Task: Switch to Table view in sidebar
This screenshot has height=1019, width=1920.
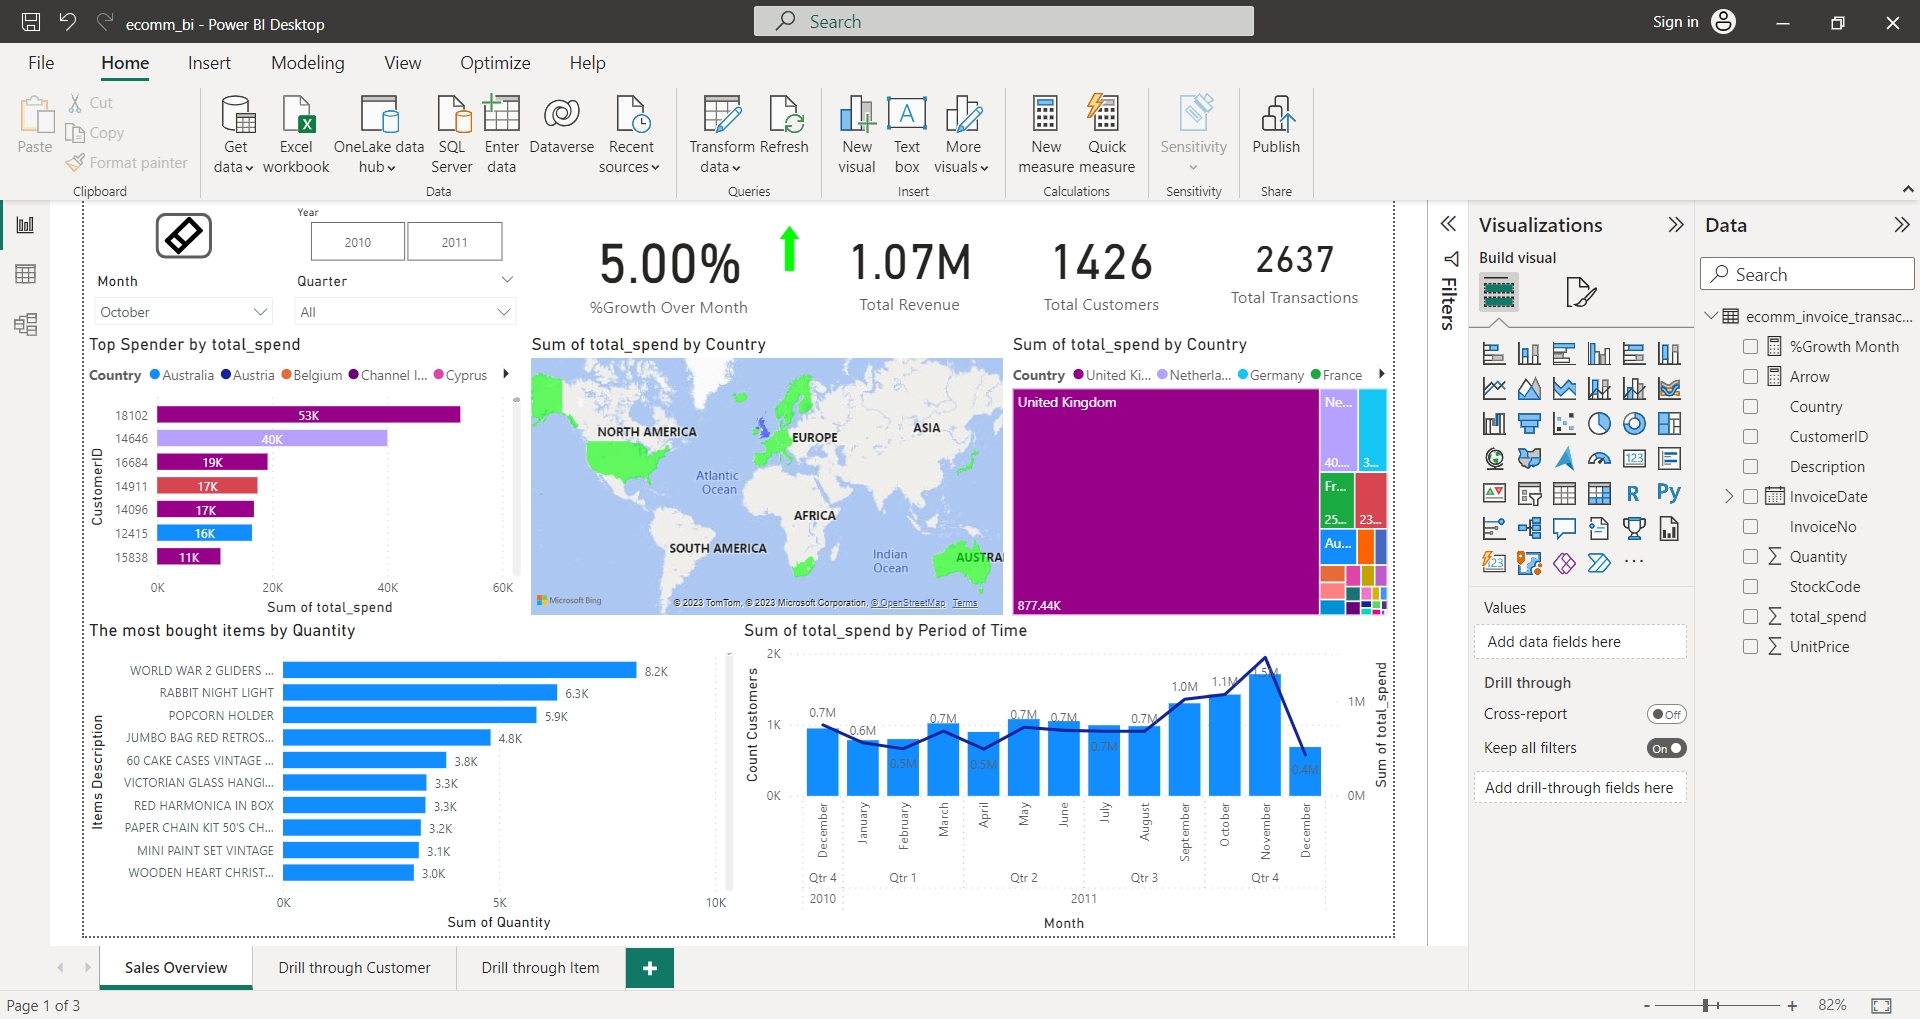Action: coord(25,274)
